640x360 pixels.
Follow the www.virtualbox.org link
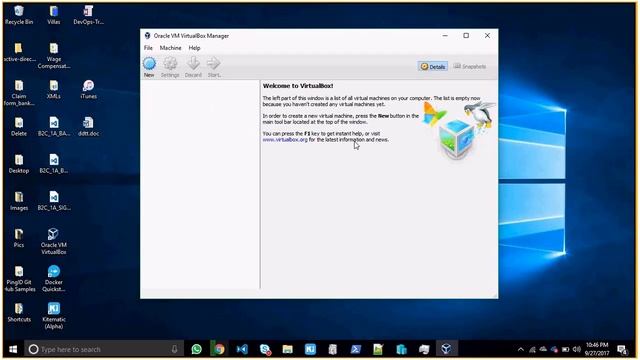pos(285,140)
